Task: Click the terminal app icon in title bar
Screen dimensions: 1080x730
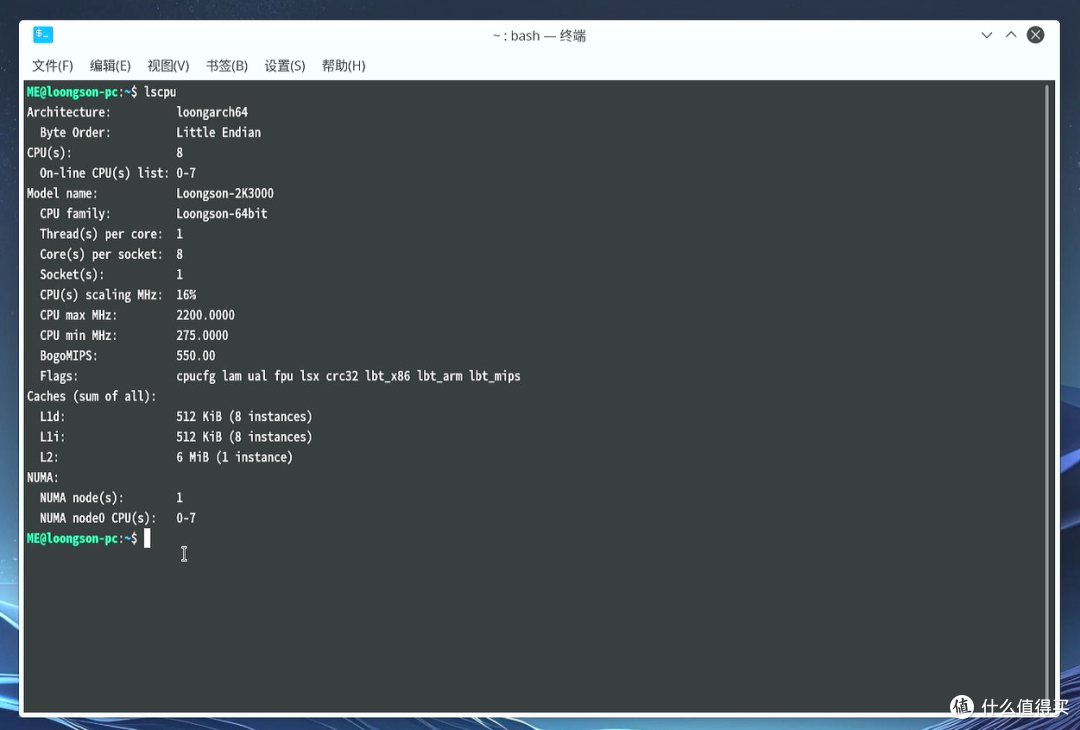Action: point(43,34)
